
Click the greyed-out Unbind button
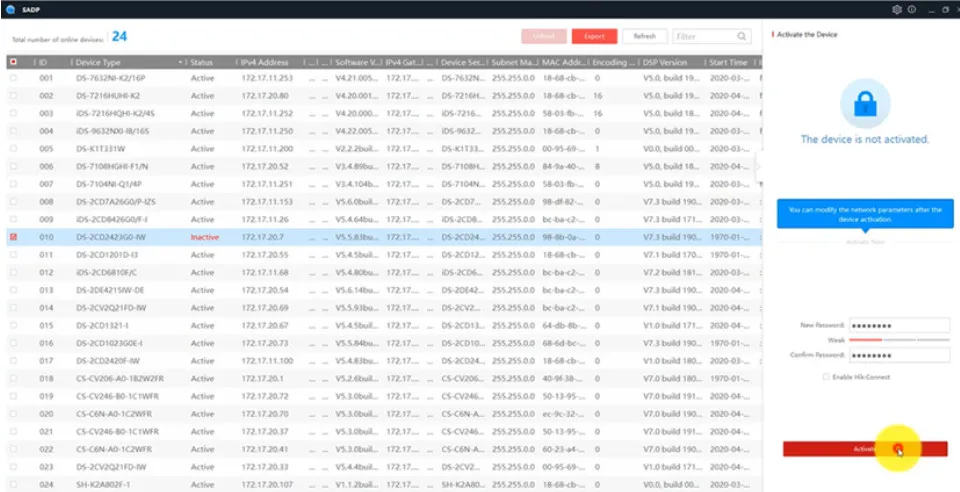(544, 36)
